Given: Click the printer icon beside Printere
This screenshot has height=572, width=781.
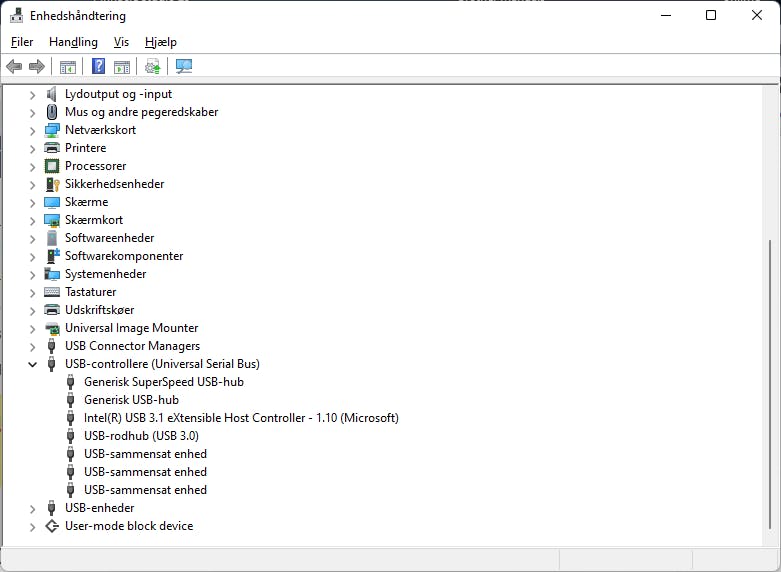Looking at the screenshot, I should click(51, 148).
